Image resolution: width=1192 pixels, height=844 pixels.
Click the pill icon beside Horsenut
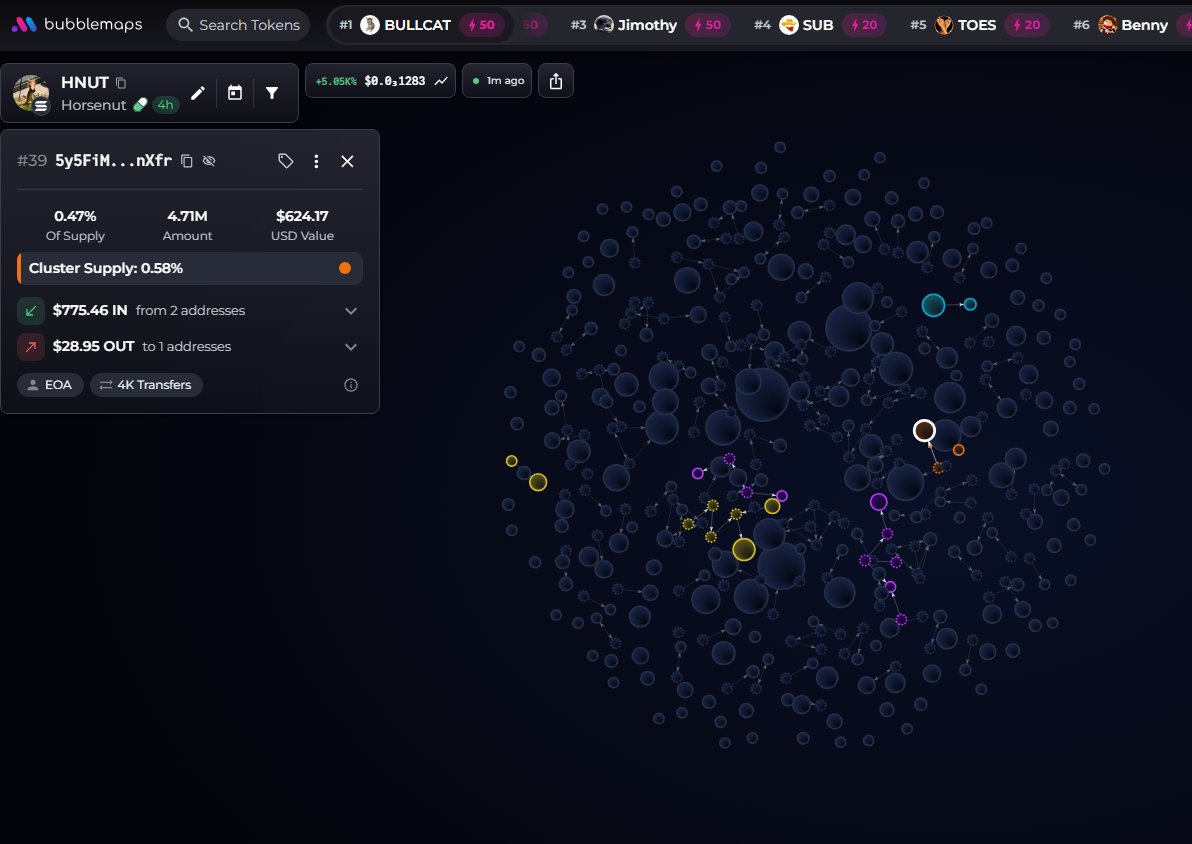coord(140,105)
